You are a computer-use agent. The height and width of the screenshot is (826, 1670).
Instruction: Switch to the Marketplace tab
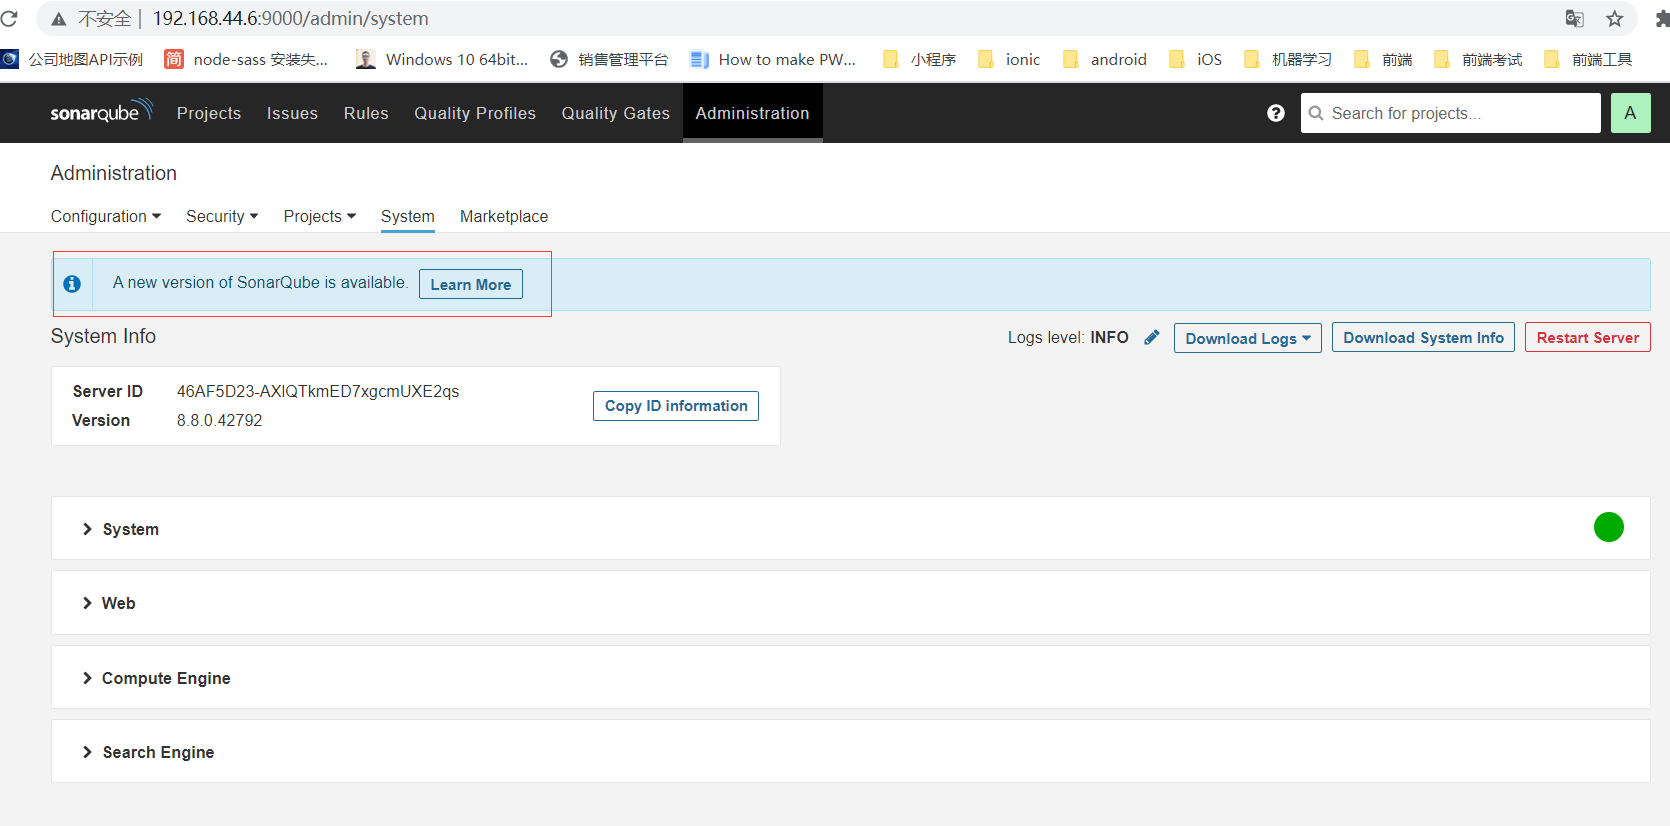[x=504, y=216]
